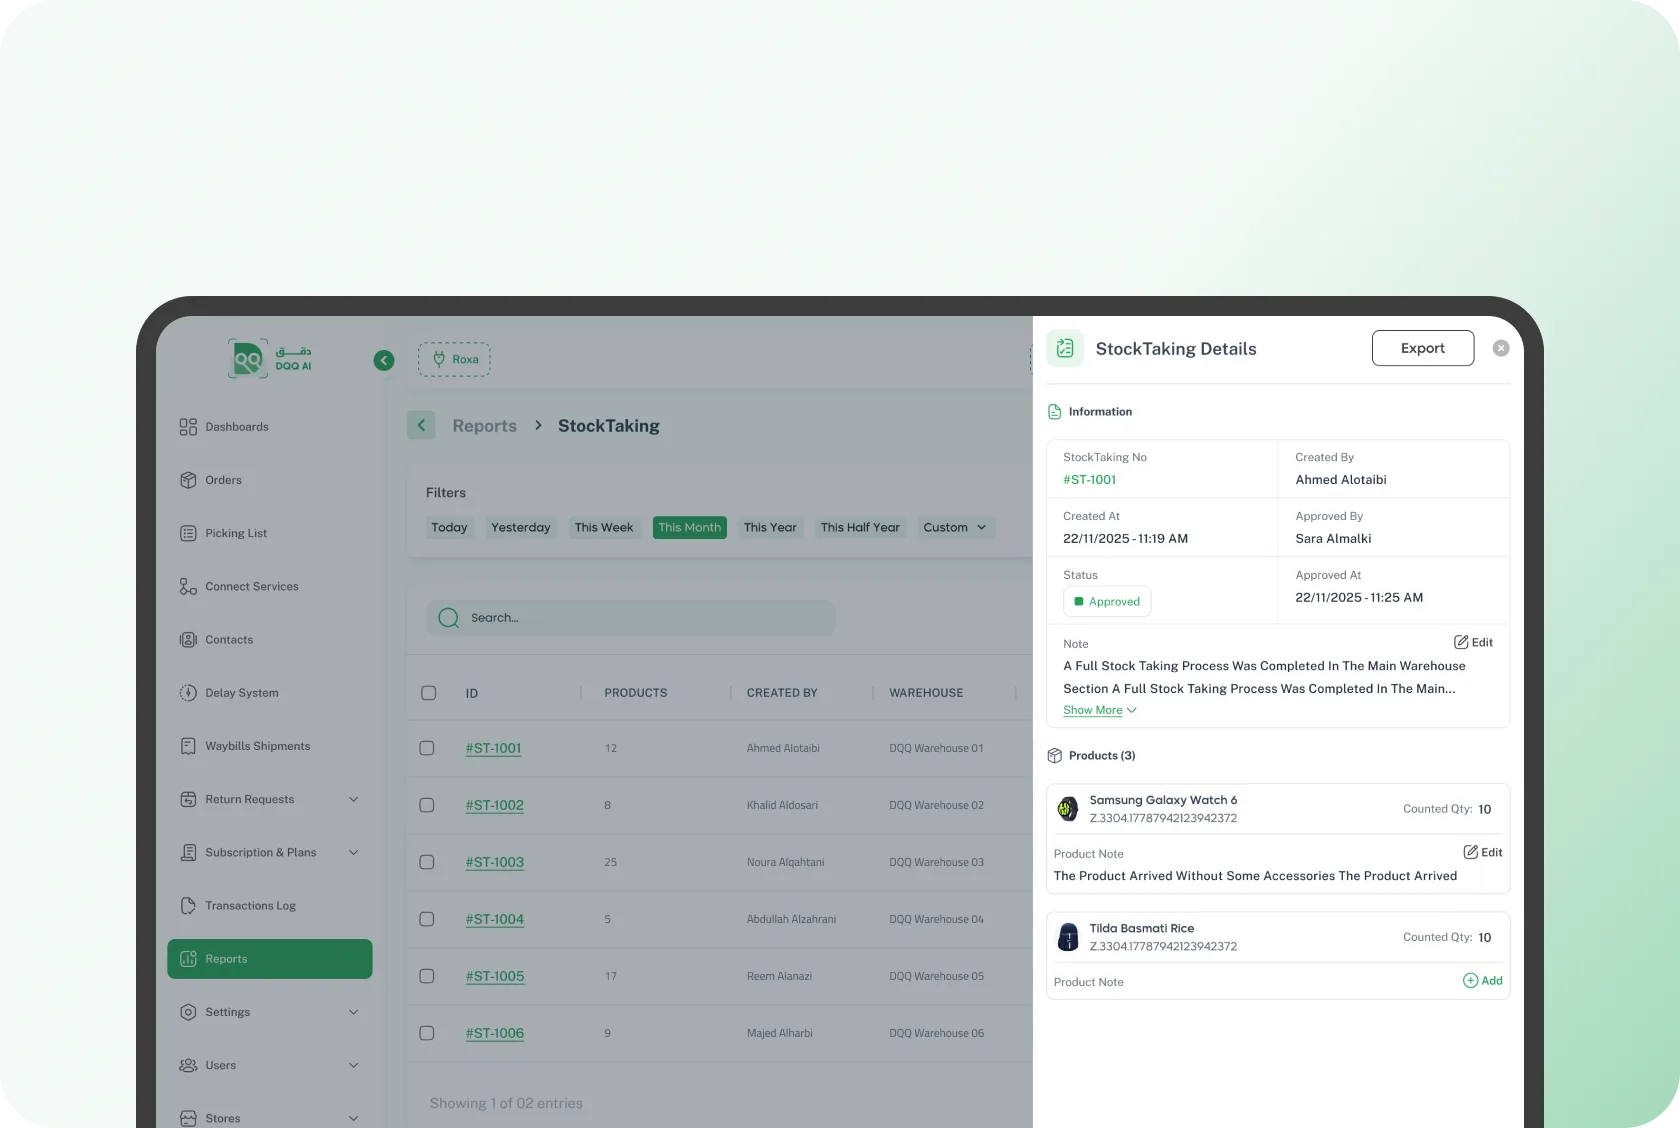The width and height of the screenshot is (1680, 1128).
Task: Click the Information section document icon
Action: click(1054, 412)
